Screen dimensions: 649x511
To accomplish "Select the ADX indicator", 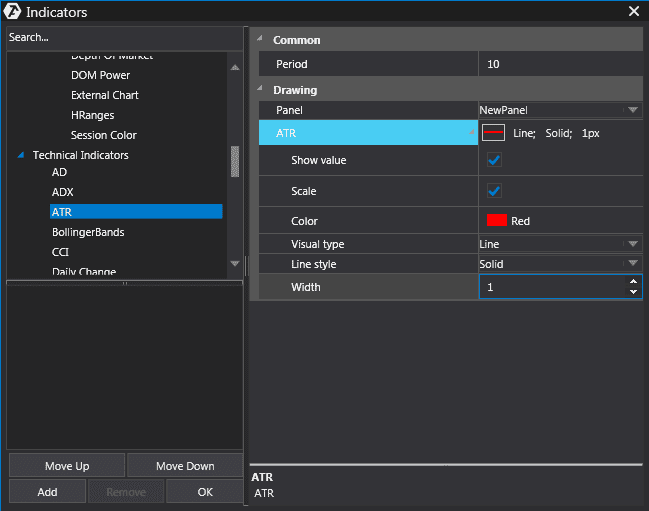I will [63, 191].
